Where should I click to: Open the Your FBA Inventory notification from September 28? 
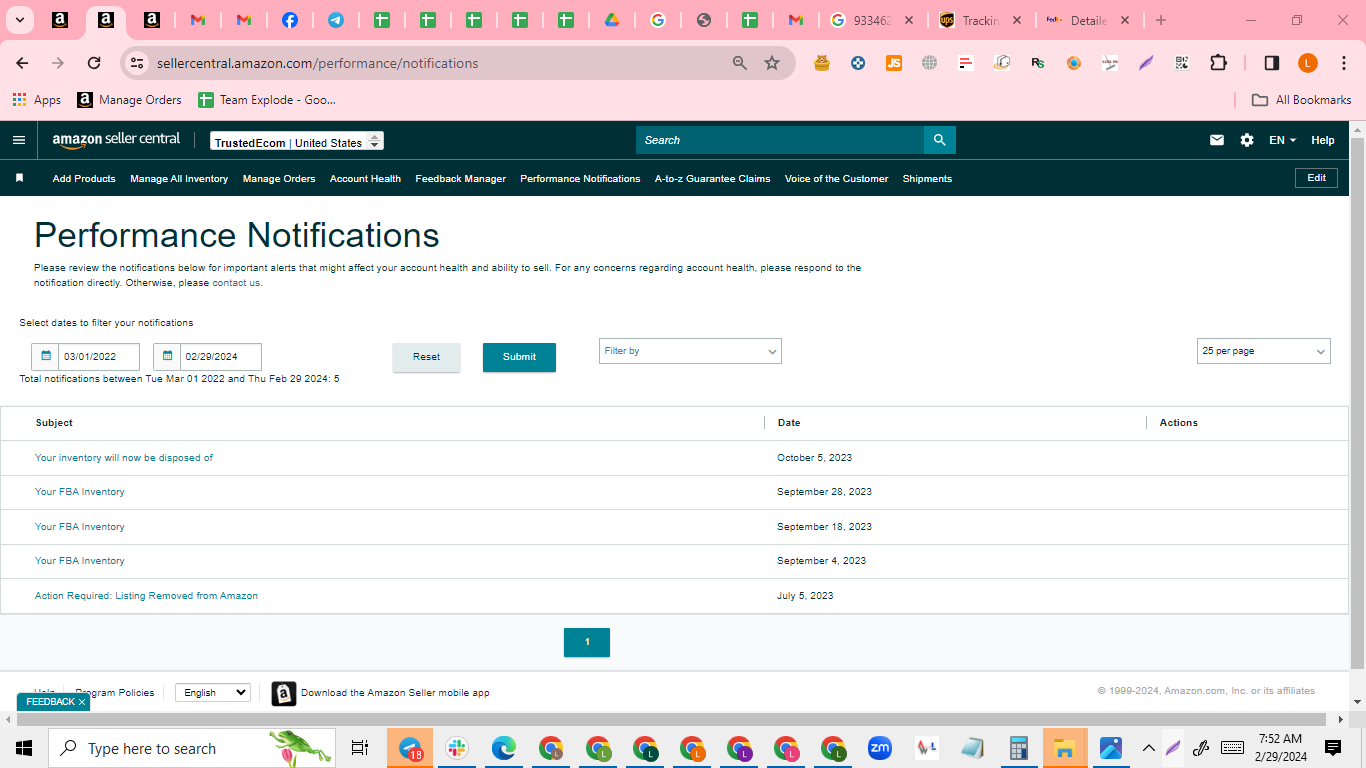pyautogui.click(x=80, y=492)
